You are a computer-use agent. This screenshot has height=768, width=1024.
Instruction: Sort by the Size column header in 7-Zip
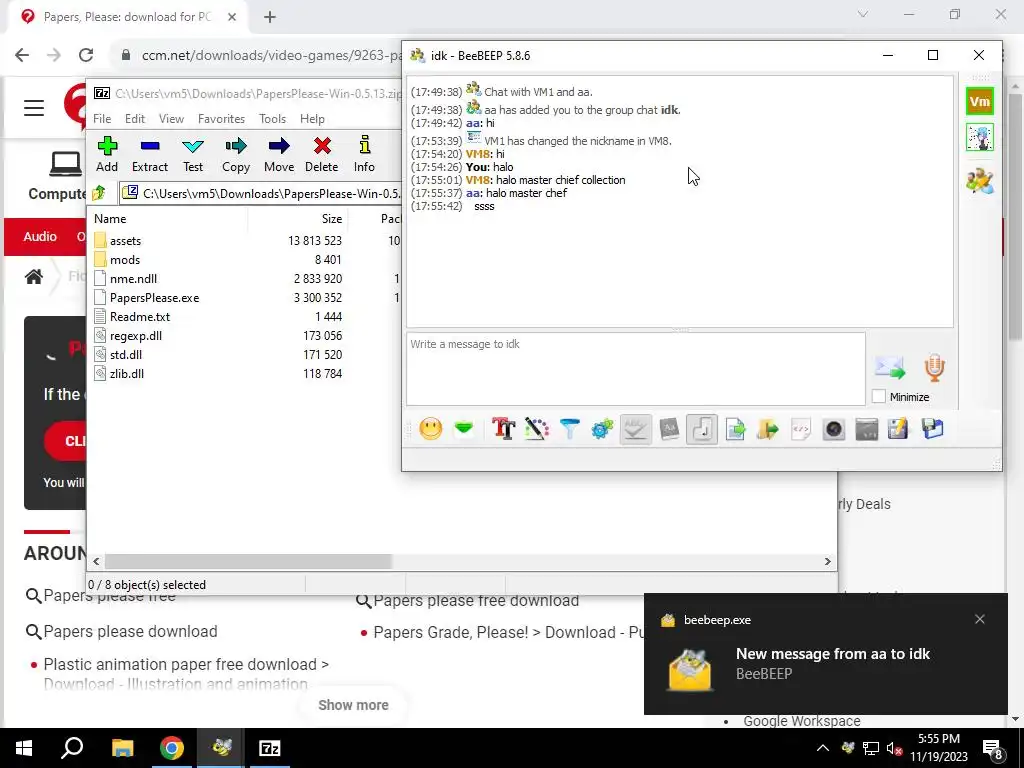pyautogui.click(x=297, y=219)
